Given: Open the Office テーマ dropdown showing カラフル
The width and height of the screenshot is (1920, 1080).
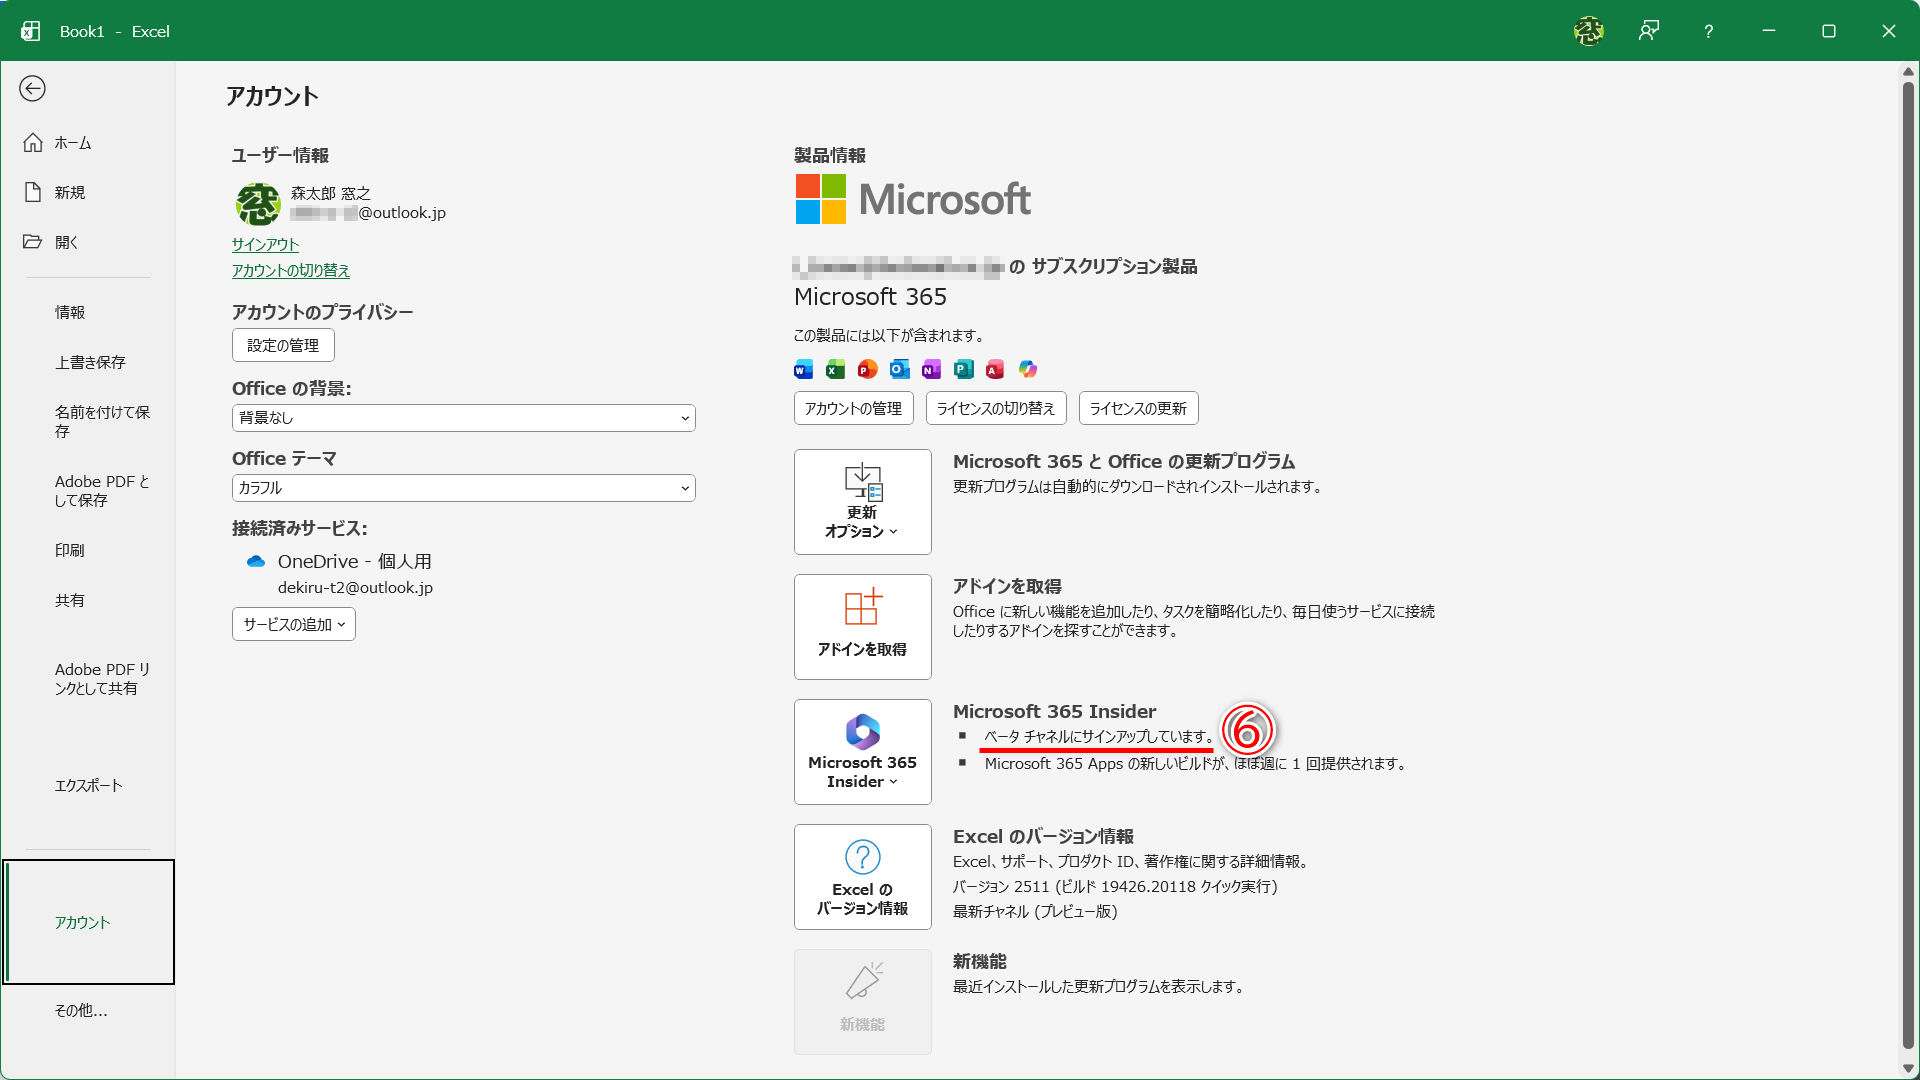Looking at the screenshot, I should click(x=462, y=487).
